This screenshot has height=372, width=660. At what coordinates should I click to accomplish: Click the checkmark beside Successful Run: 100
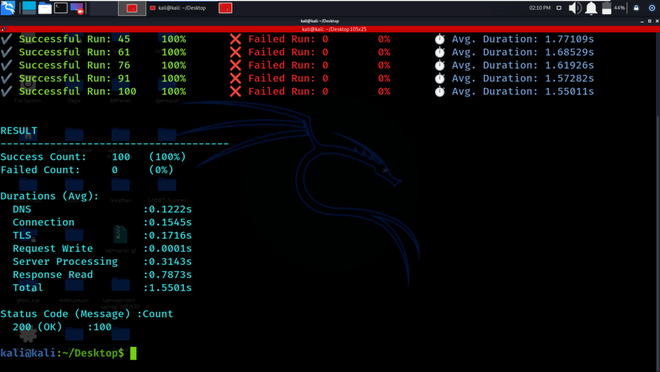coord(6,91)
